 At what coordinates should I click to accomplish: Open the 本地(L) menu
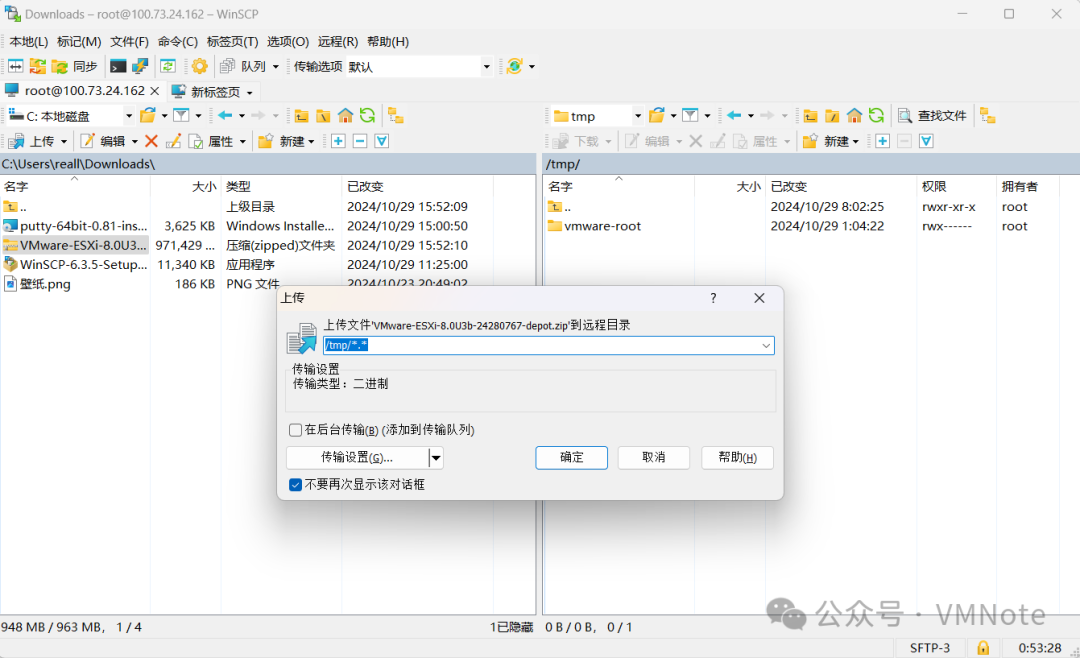[29, 42]
